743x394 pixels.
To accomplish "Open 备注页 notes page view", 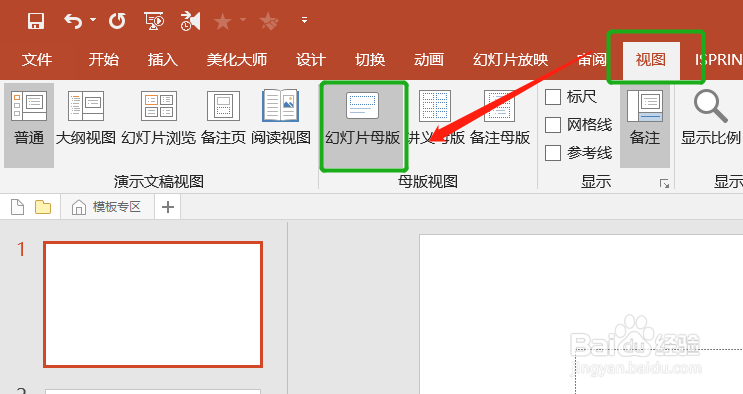I will pos(223,119).
